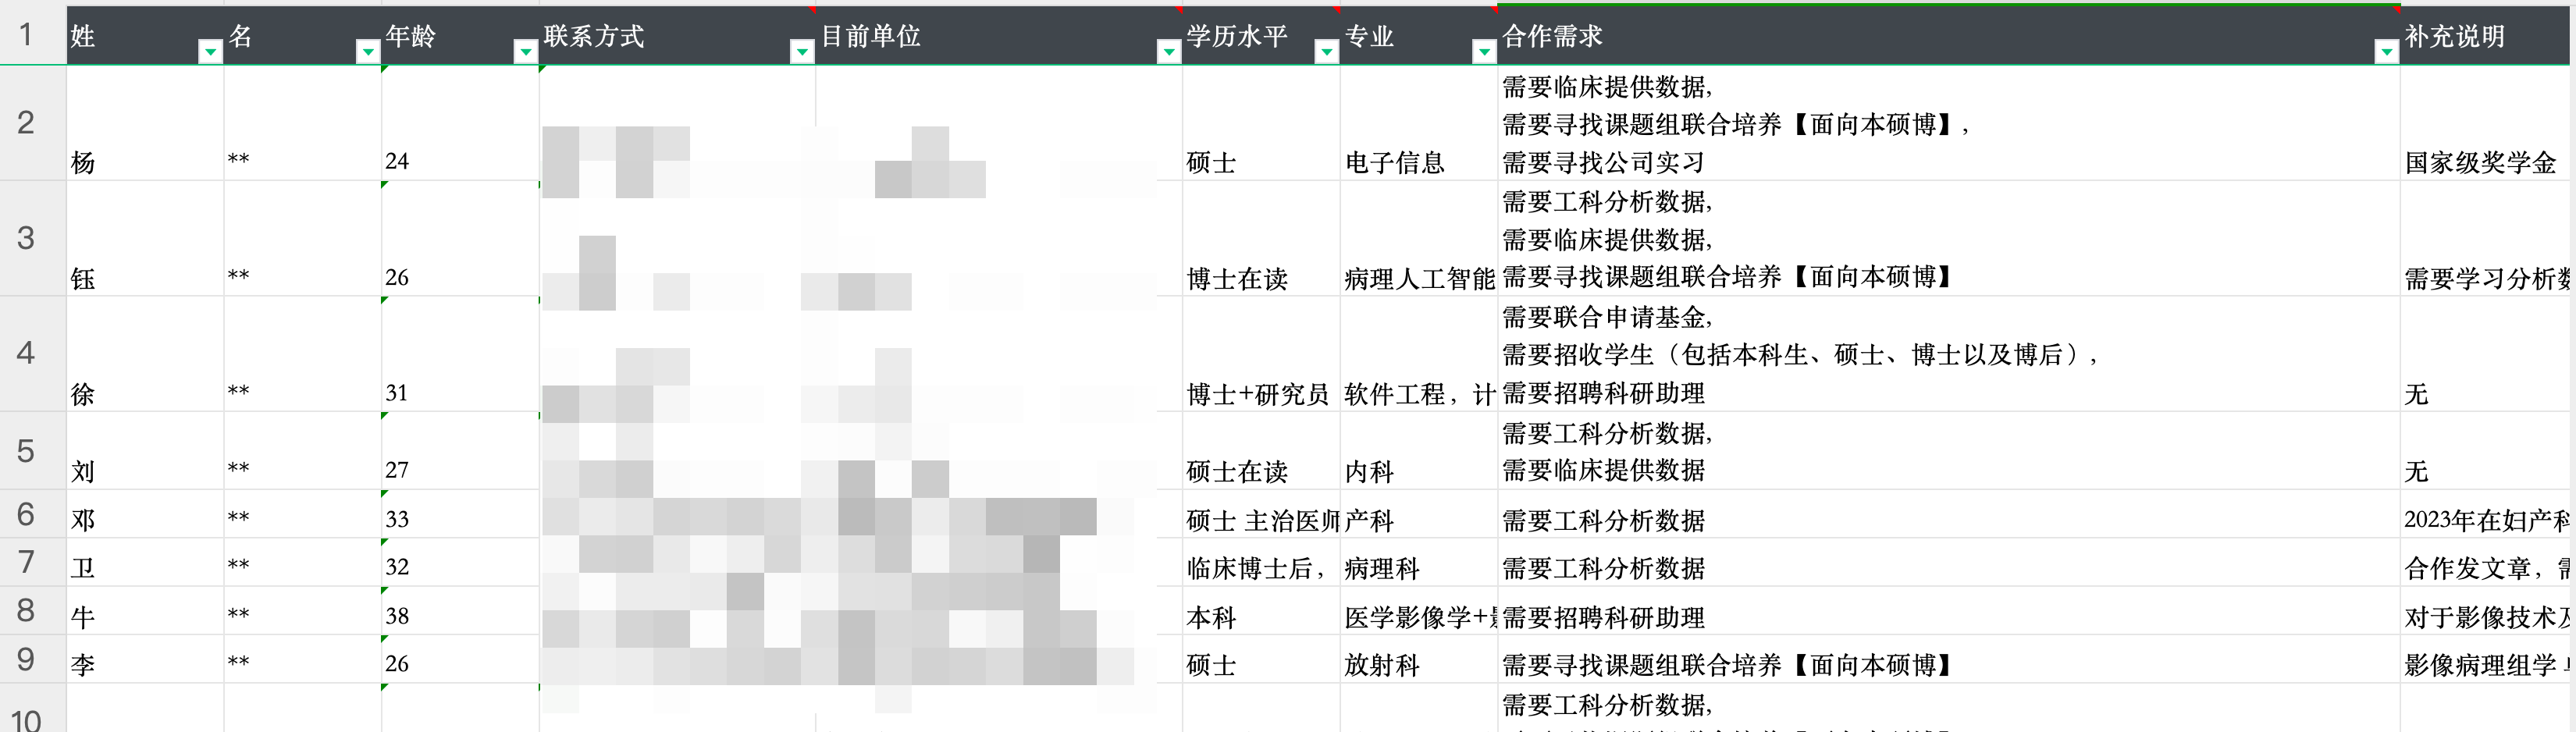Image resolution: width=2576 pixels, height=732 pixels.
Task: Open the filter dropdown for 学历水平 column
Action: pos(1327,52)
